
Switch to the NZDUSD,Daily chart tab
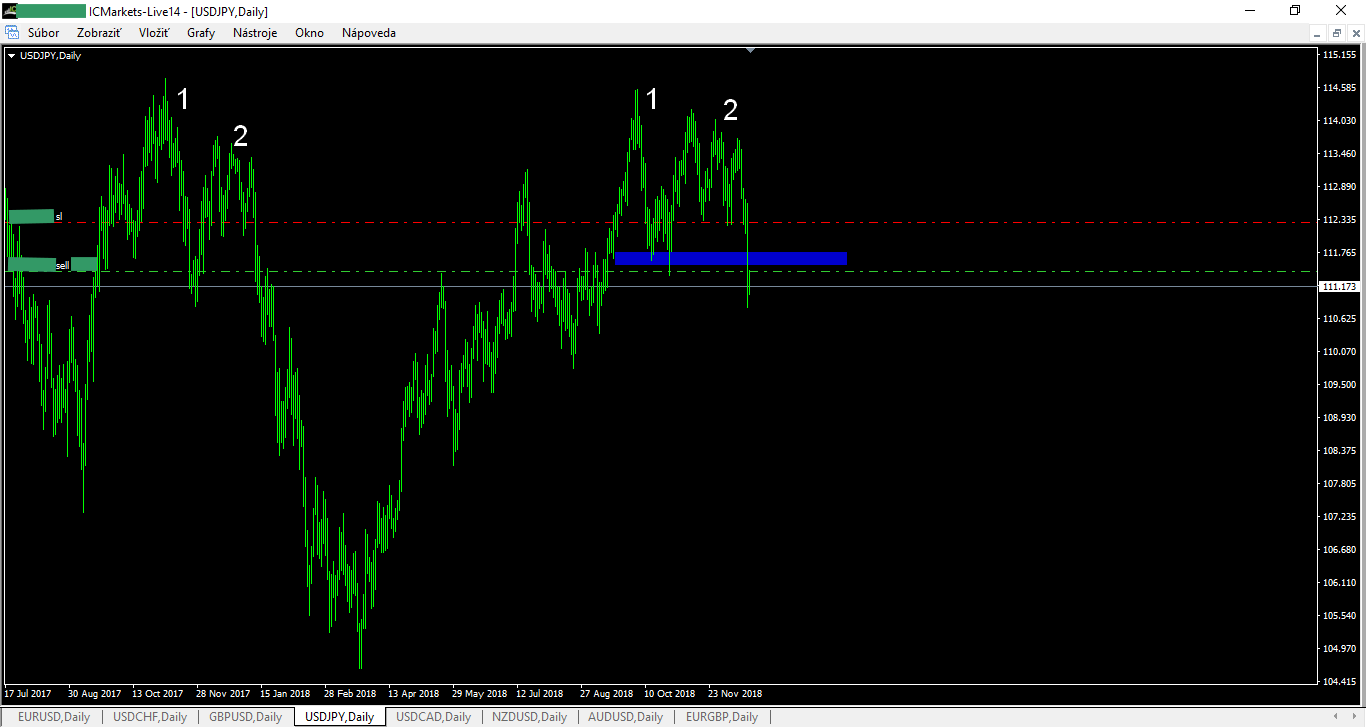pyautogui.click(x=530, y=717)
